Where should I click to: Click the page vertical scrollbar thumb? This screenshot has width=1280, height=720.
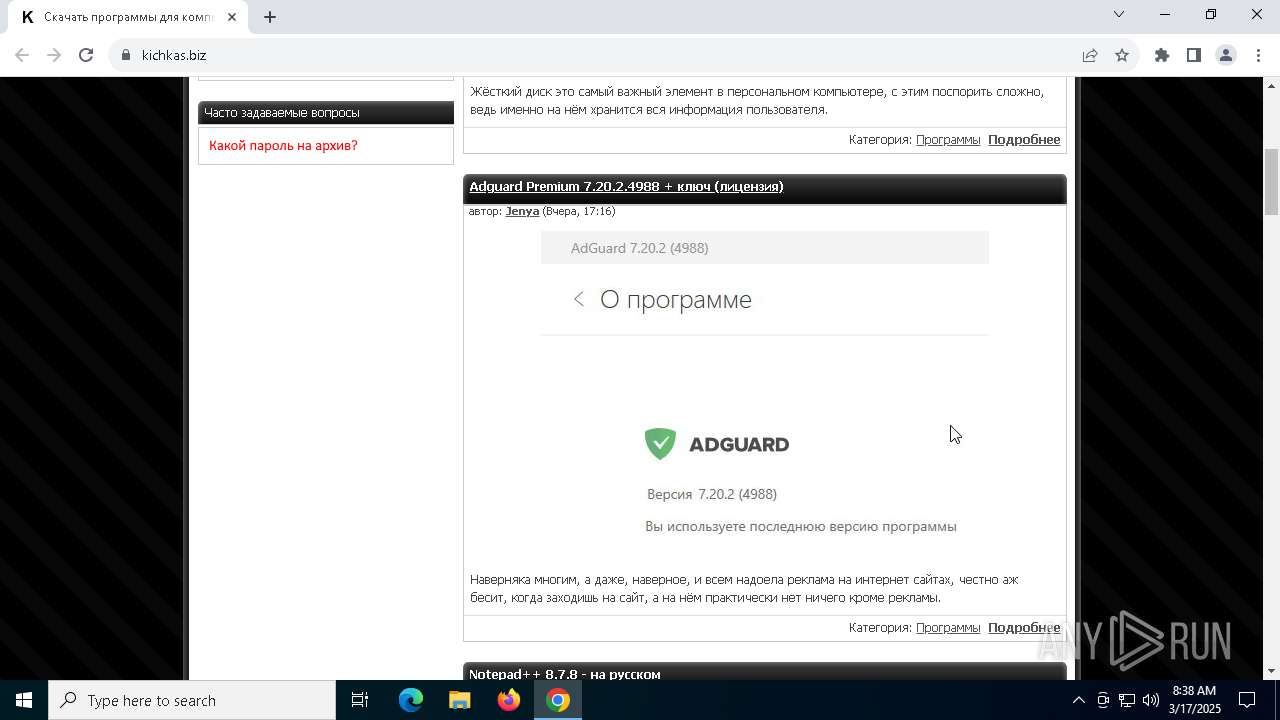click(x=1272, y=181)
